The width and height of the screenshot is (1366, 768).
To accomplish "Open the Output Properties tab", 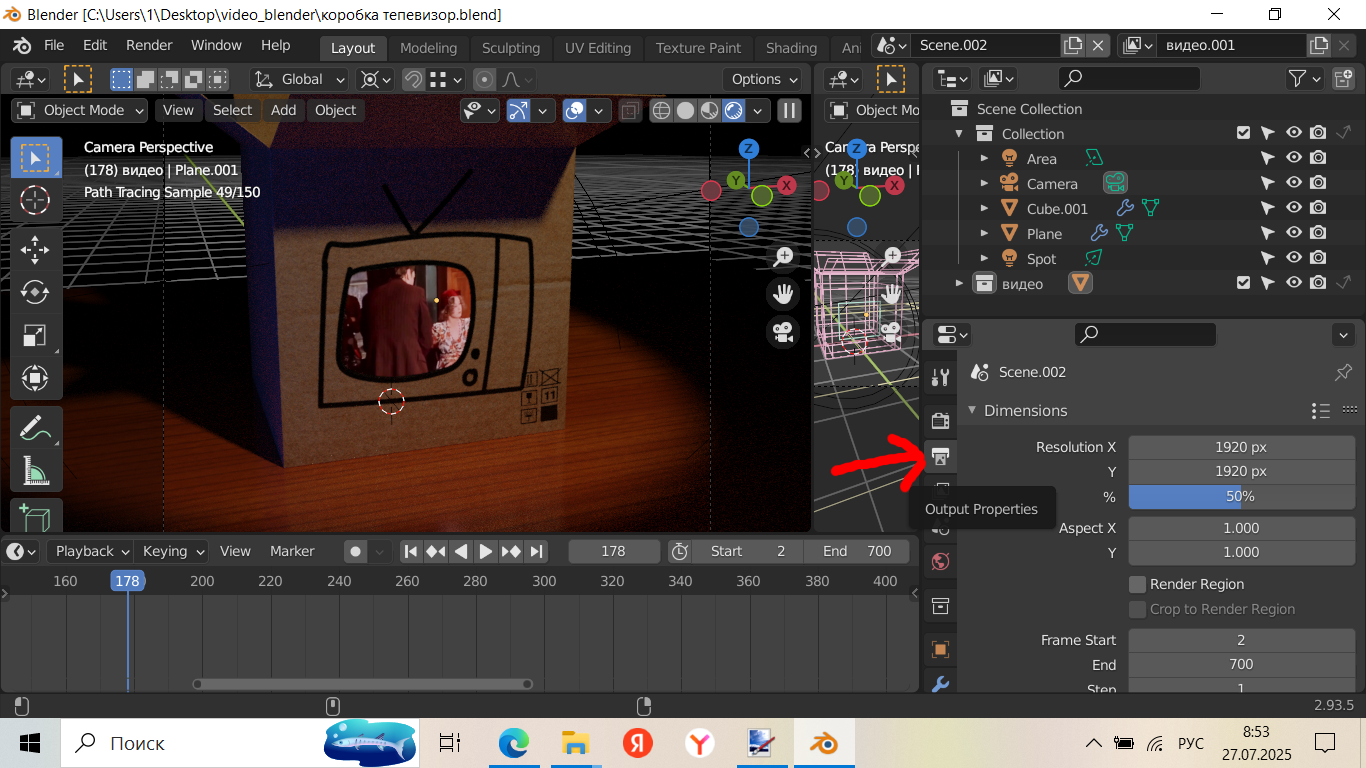I will (x=940, y=457).
